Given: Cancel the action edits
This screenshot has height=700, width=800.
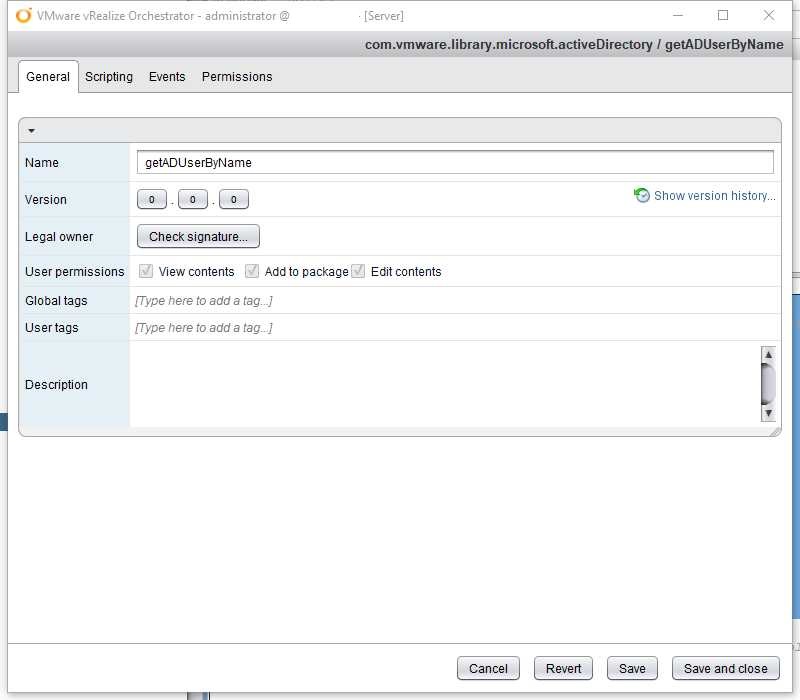Looking at the screenshot, I should tap(488, 668).
